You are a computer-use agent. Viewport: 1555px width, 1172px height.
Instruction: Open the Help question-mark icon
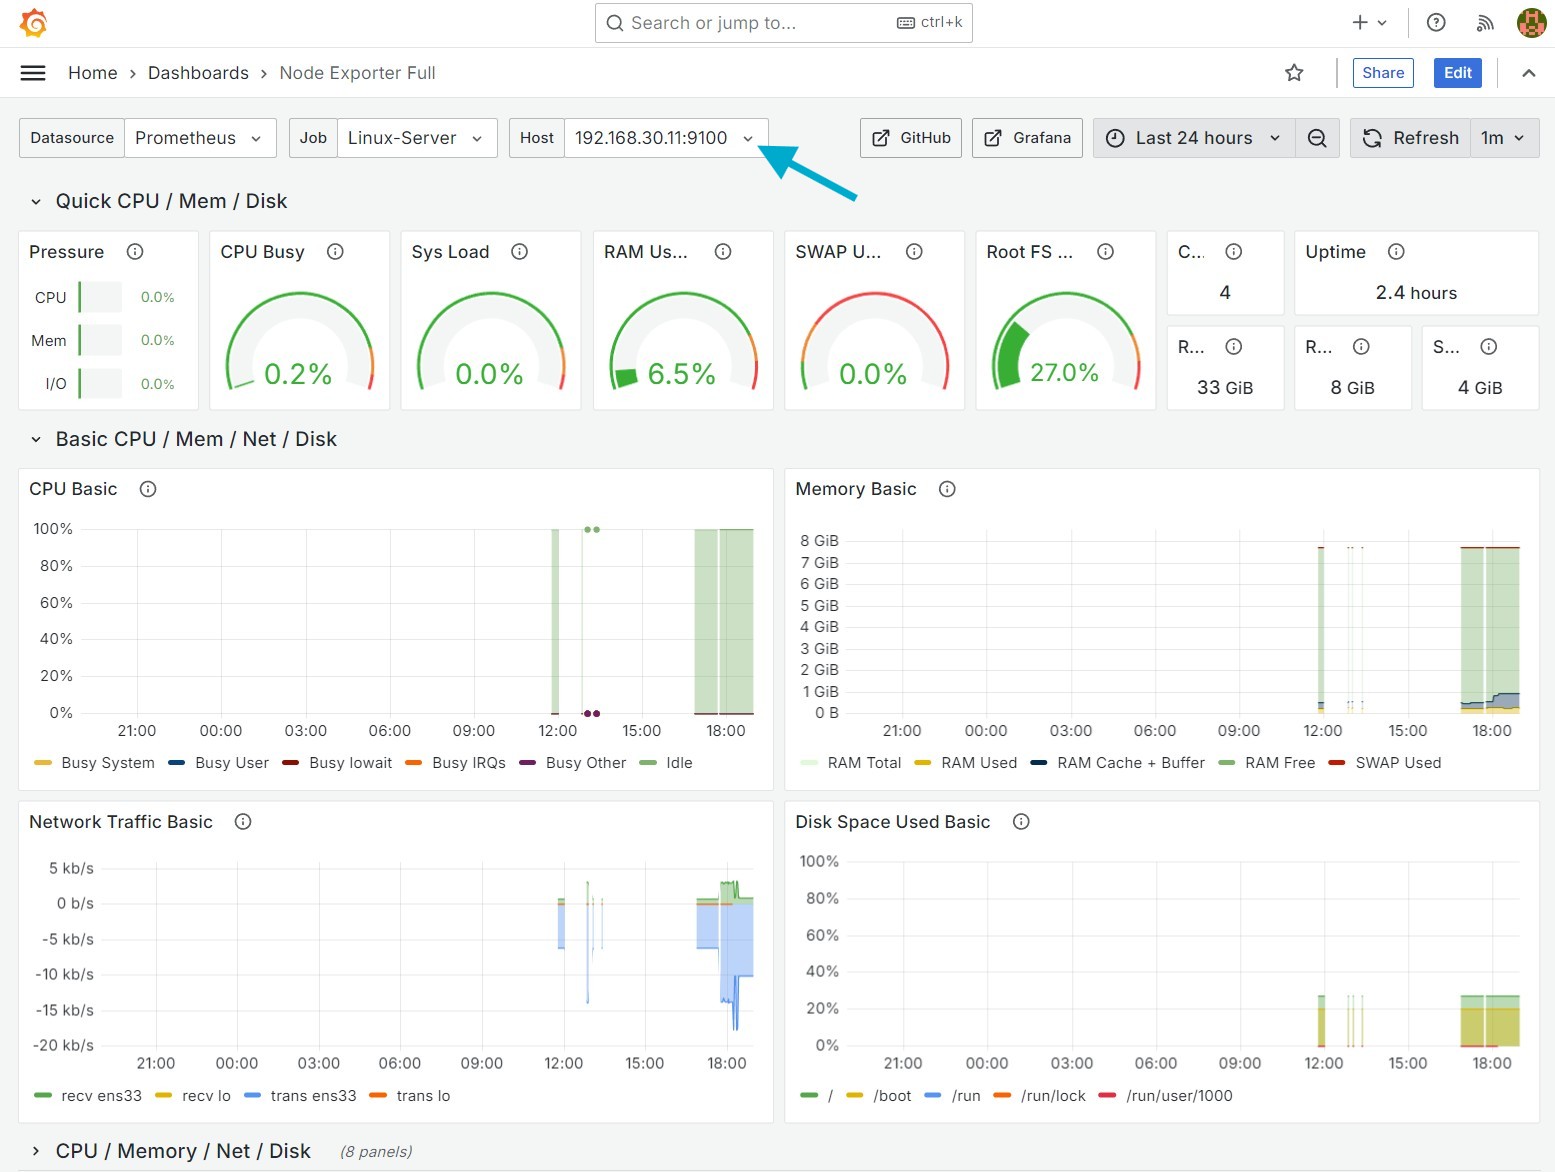click(x=1436, y=22)
